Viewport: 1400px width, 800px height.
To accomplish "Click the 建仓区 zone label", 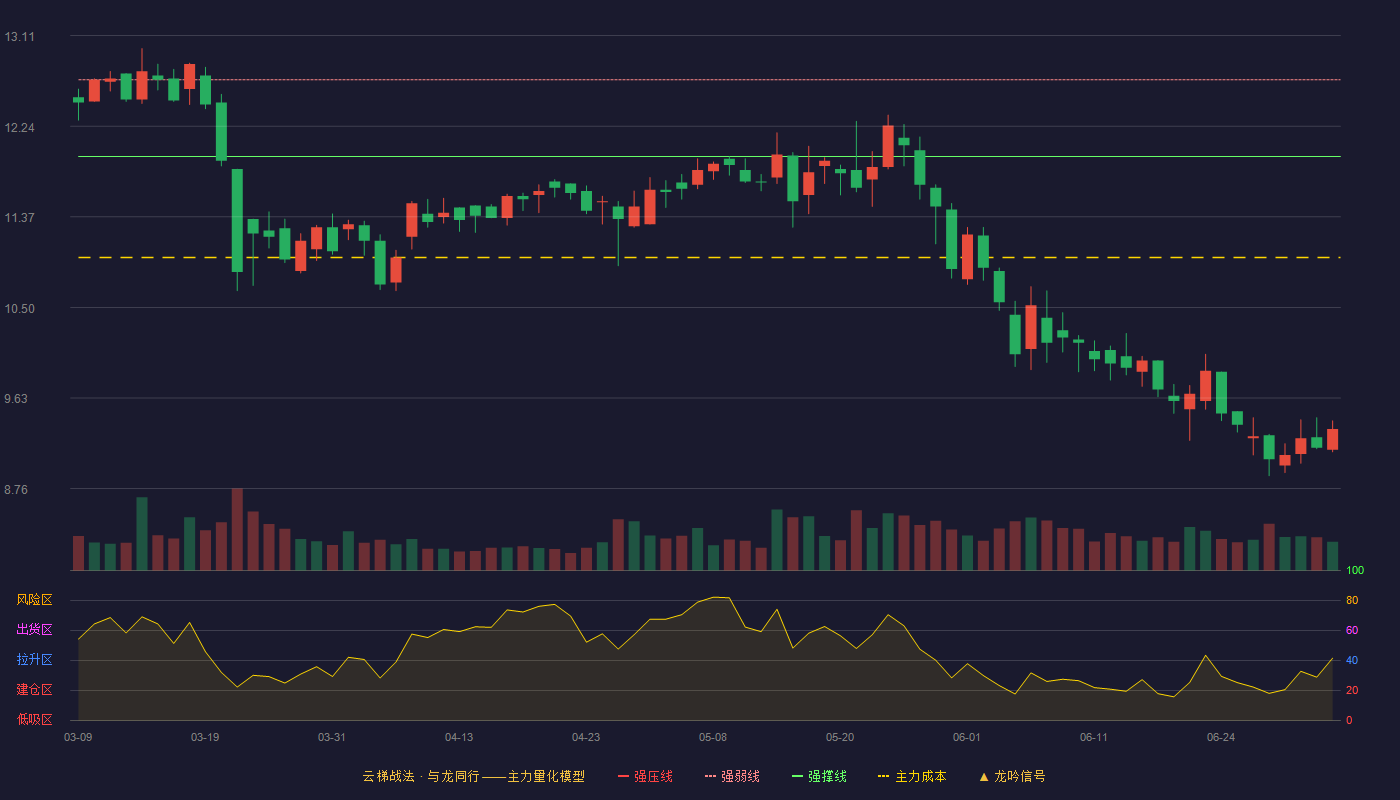I will [x=34, y=690].
